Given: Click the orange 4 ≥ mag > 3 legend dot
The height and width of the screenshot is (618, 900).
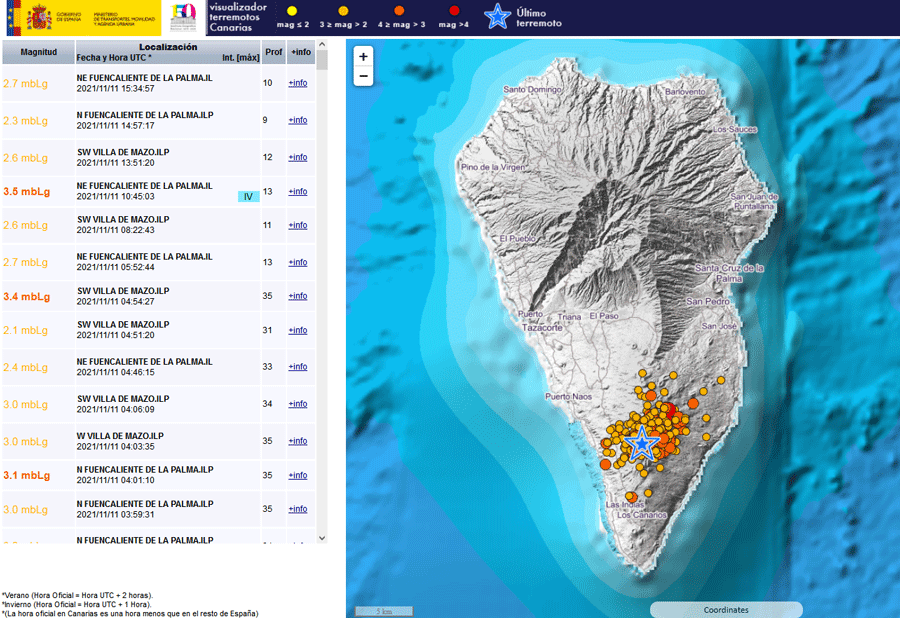Looking at the screenshot, I should [x=399, y=10].
